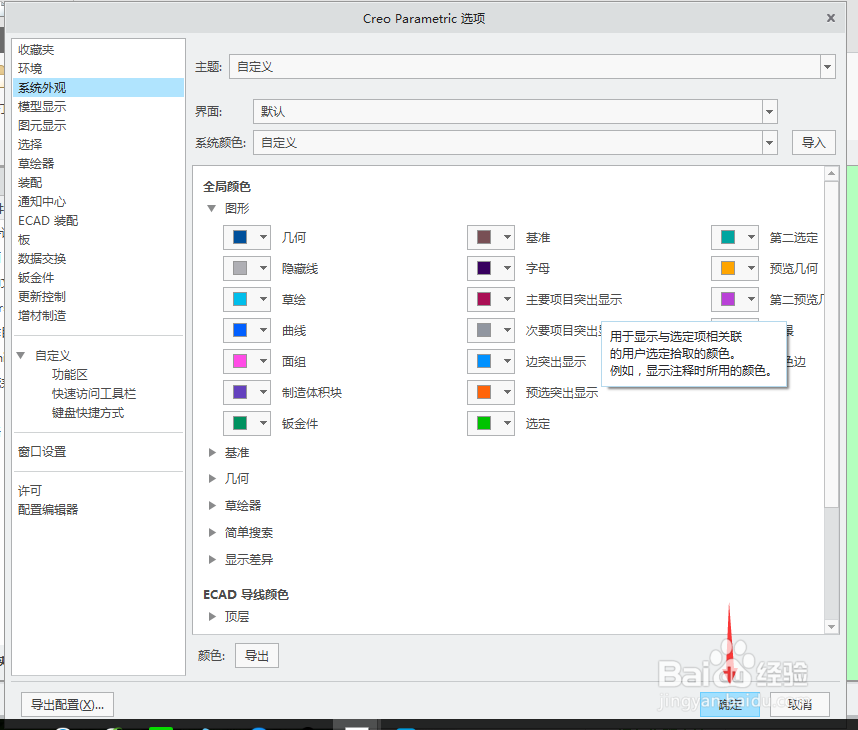858x730 pixels.
Task: Open the 面组 color swatch
Action: click(247, 361)
